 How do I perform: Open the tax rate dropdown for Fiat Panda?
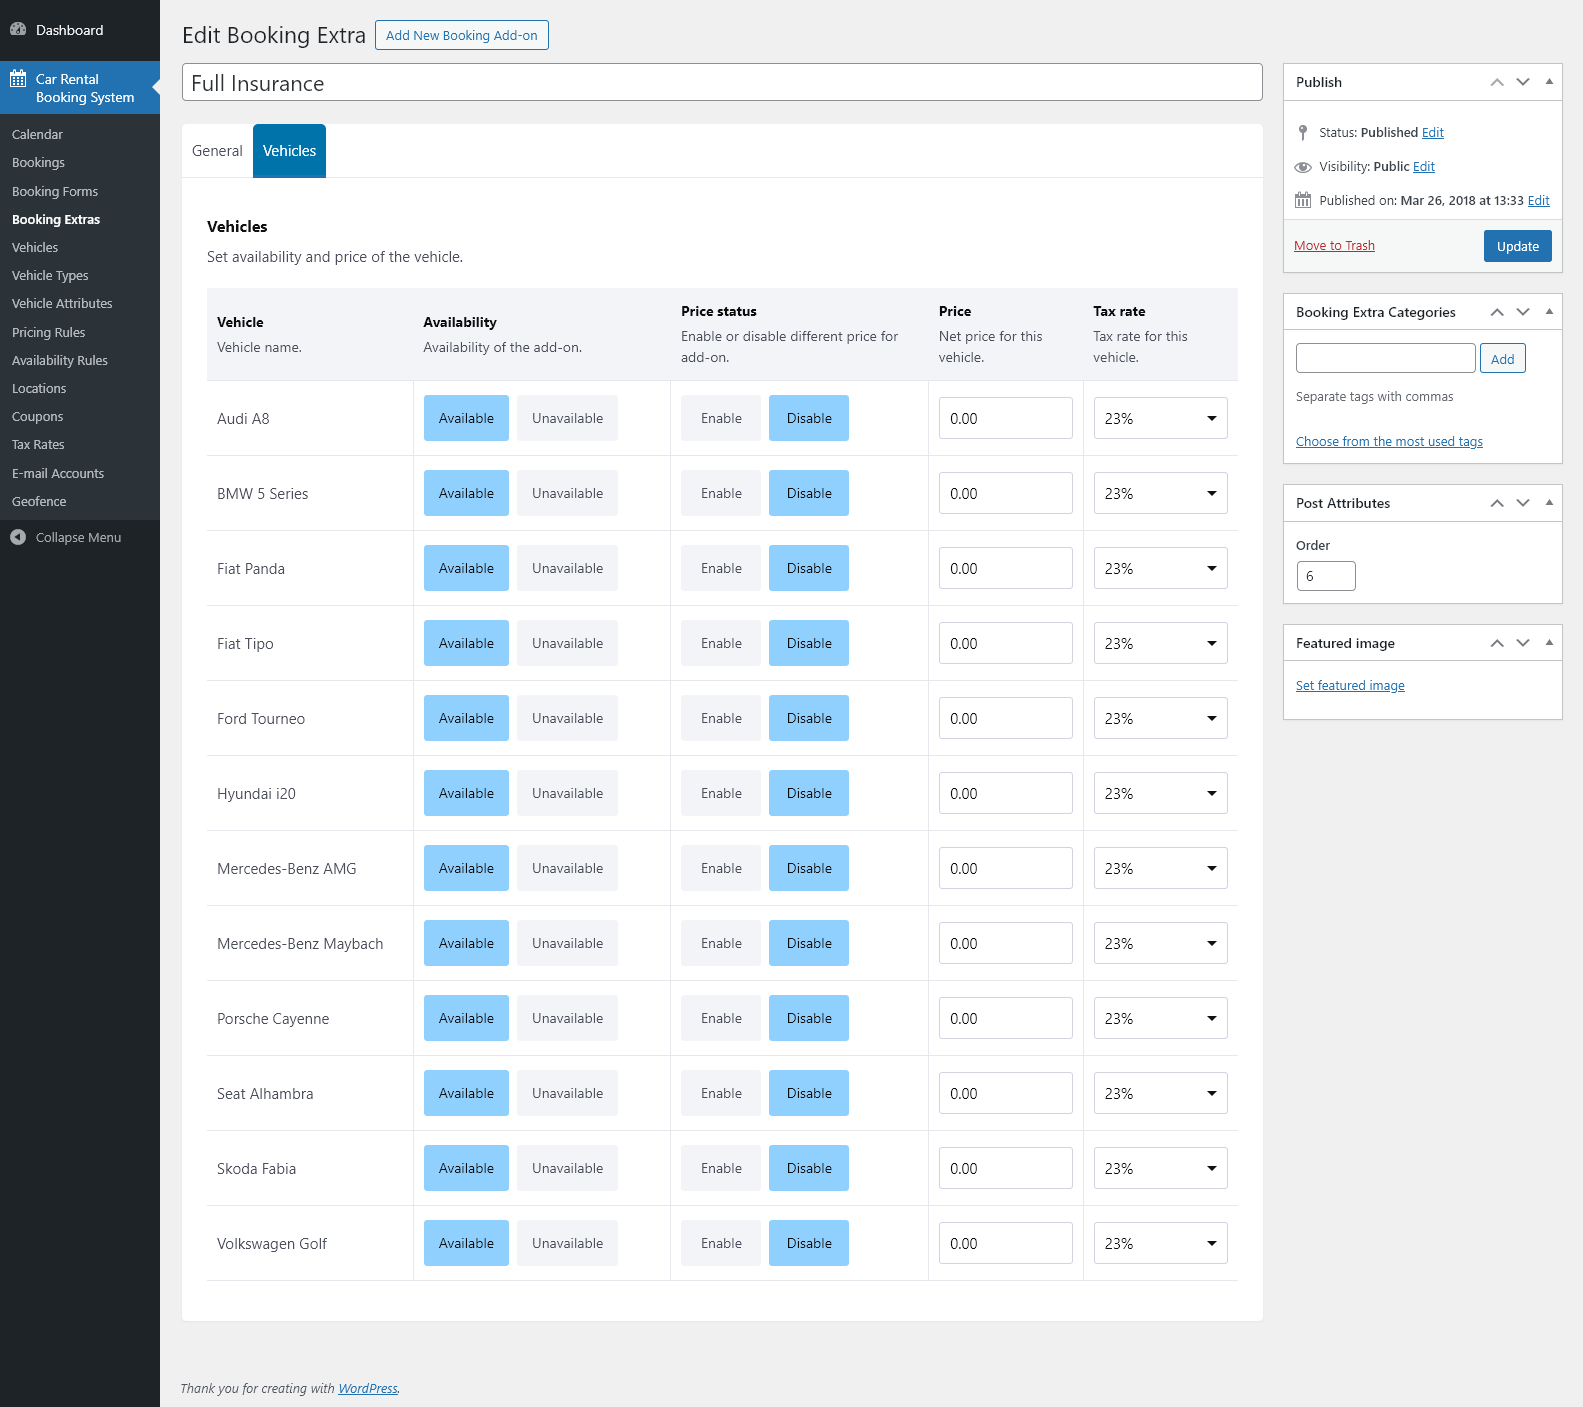1160,568
